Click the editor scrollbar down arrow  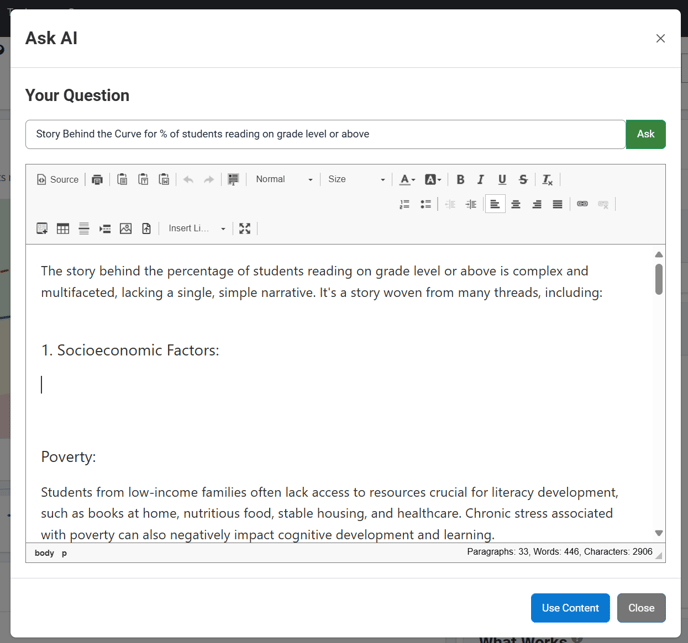coord(659,533)
